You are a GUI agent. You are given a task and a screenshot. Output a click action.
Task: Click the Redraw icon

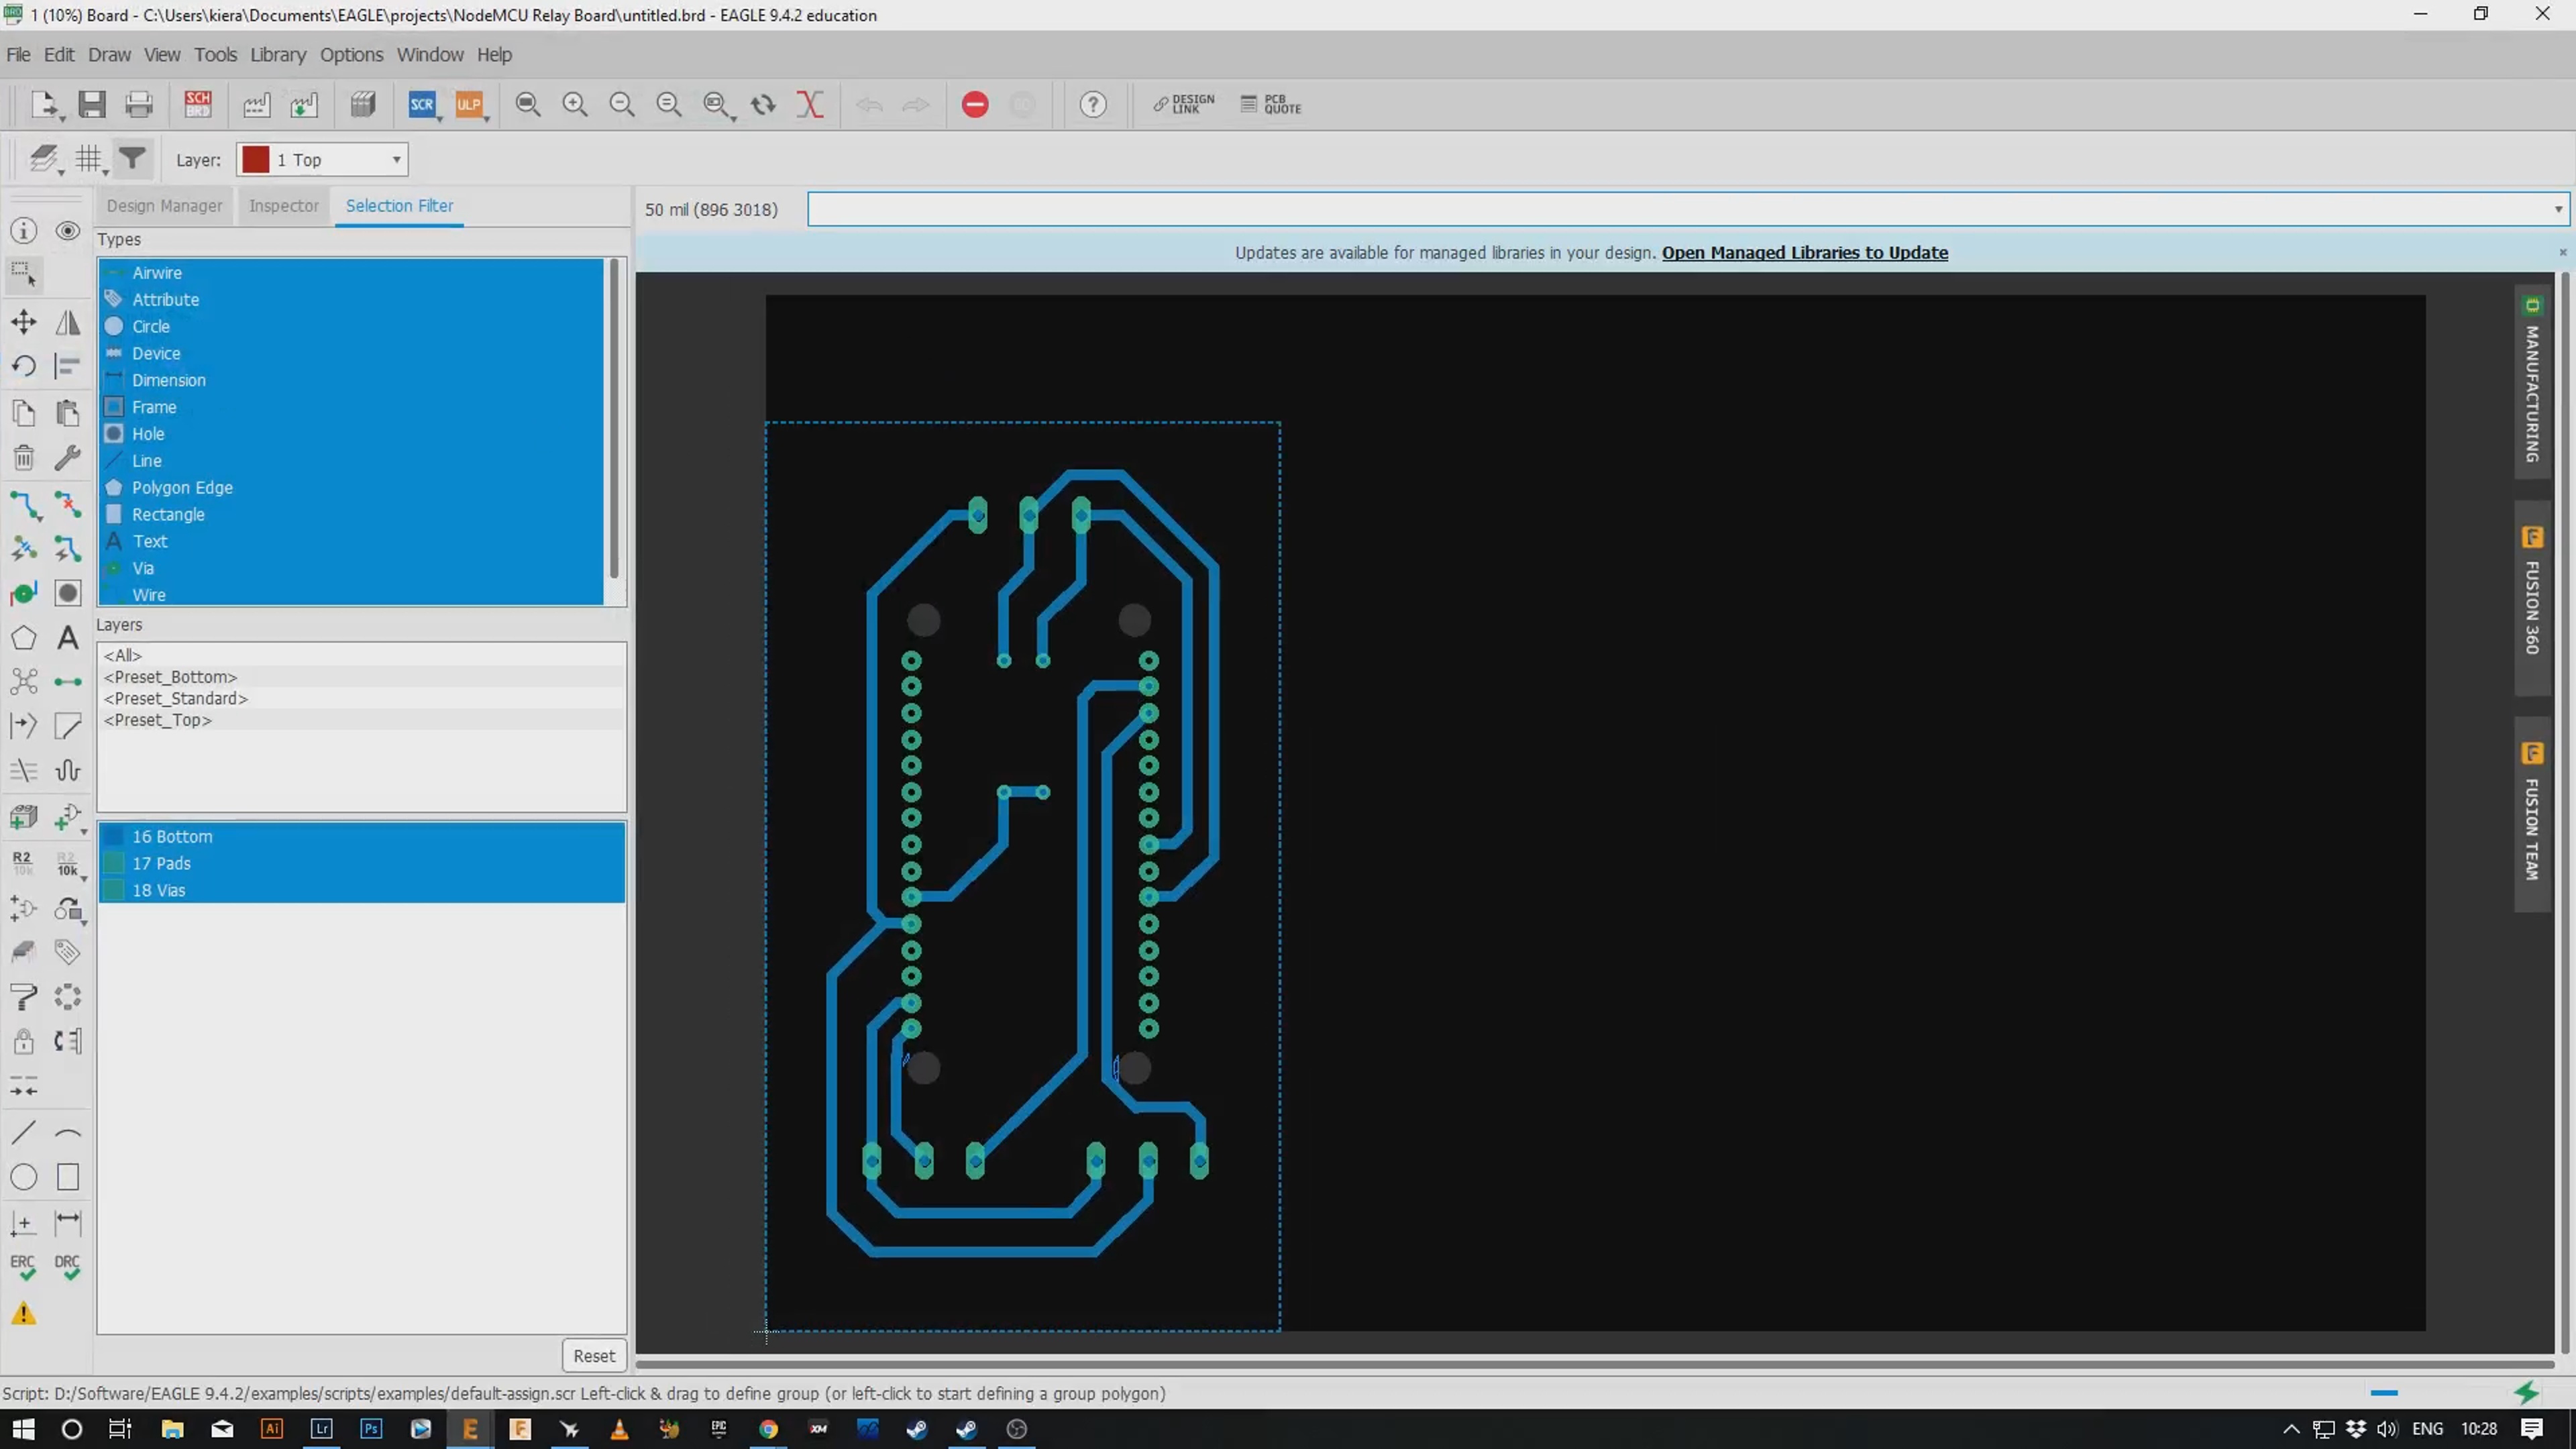[x=763, y=105]
